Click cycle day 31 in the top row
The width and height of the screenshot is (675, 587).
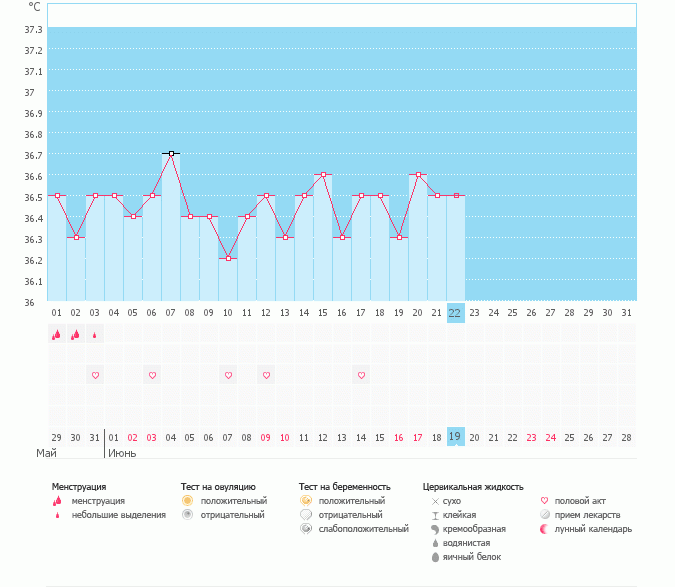[x=626, y=312]
